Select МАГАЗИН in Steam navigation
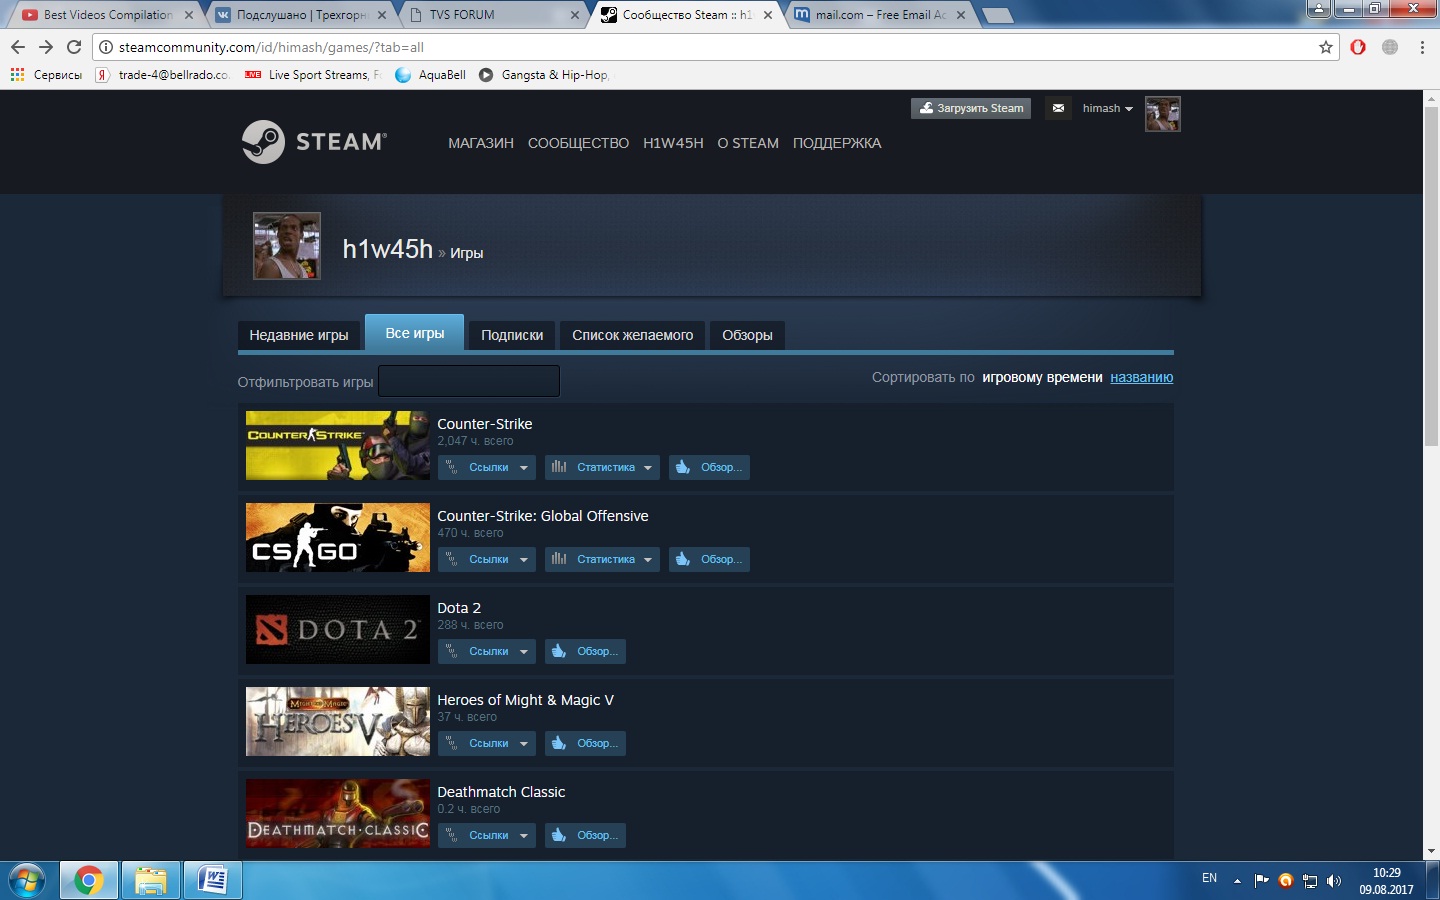The image size is (1440, 900). [480, 143]
